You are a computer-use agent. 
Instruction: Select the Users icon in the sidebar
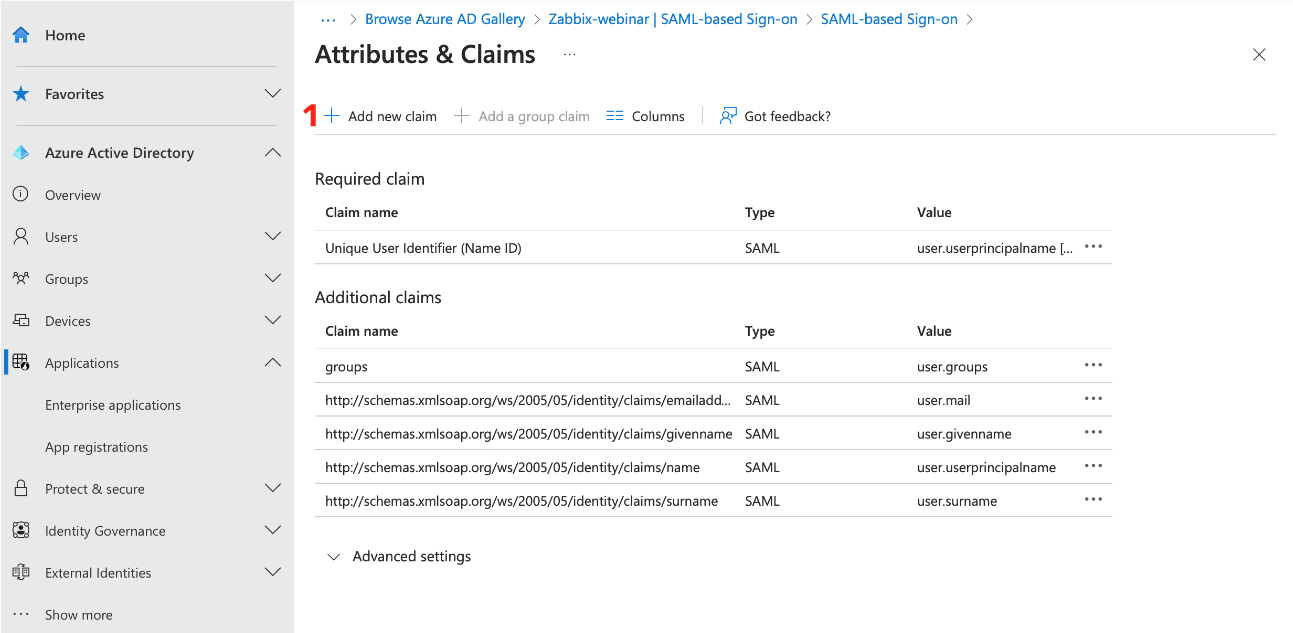click(x=20, y=236)
